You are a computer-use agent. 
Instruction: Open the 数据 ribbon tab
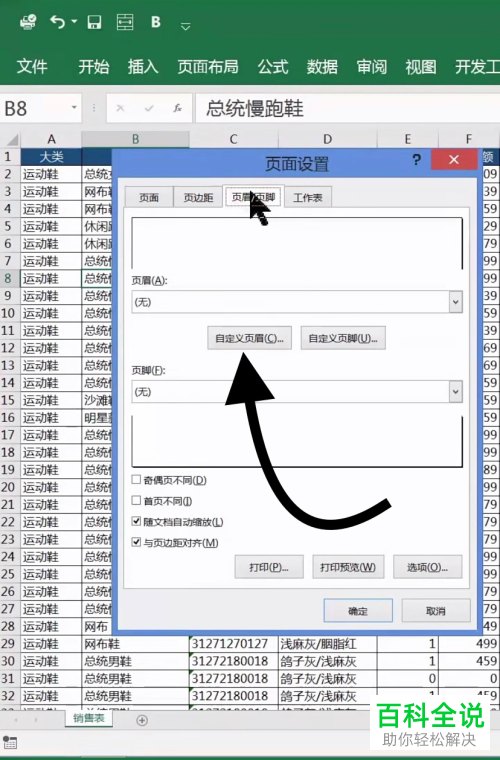tap(322, 66)
